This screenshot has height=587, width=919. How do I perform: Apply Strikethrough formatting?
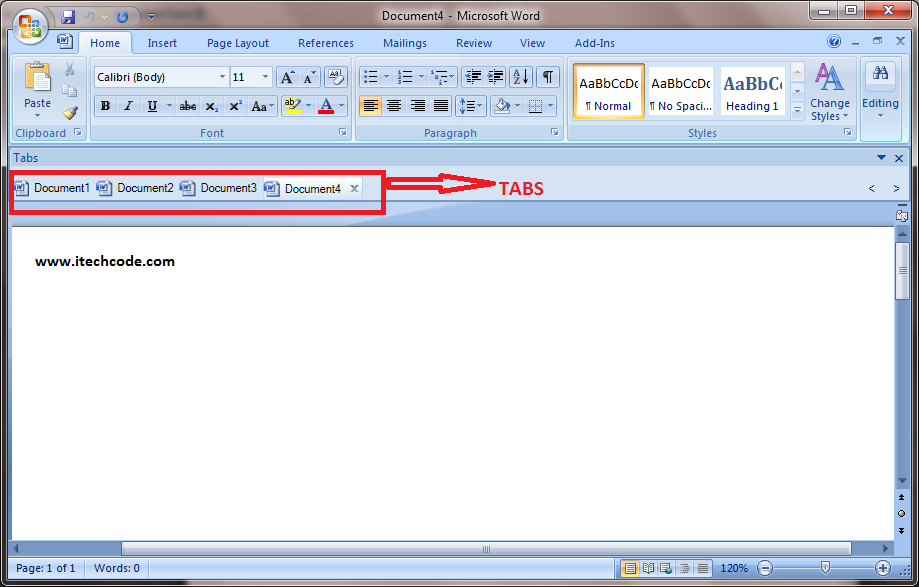tap(188, 106)
